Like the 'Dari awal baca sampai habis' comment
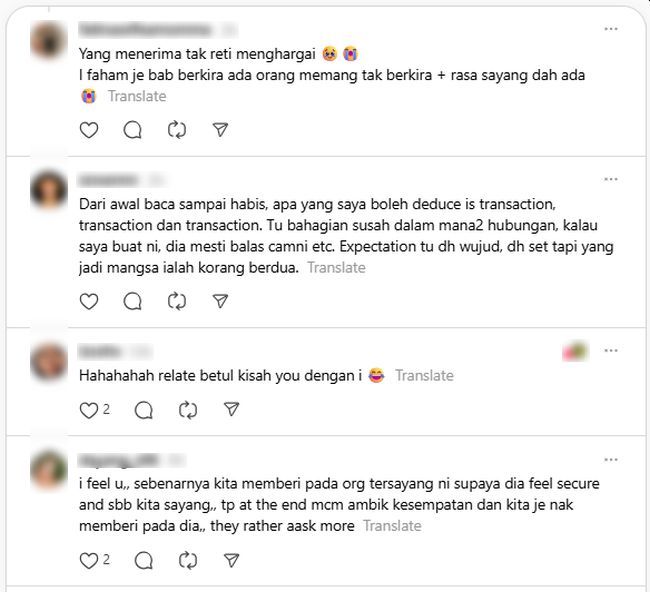 89,301
